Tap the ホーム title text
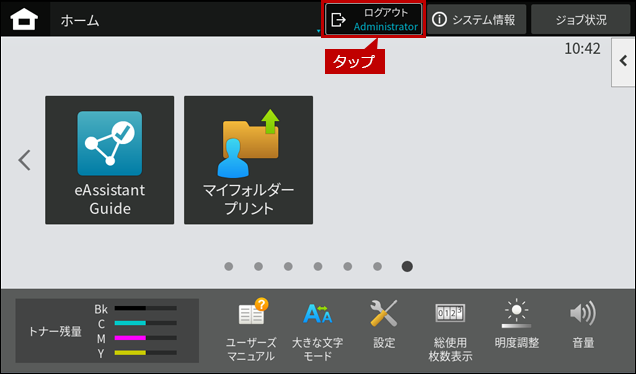Image resolution: width=636 pixels, height=374 pixels. (x=80, y=20)
